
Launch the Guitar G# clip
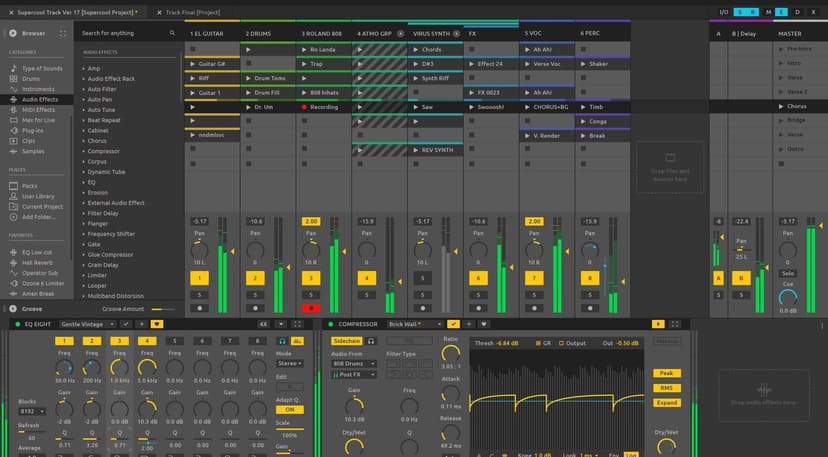[192, 63]
